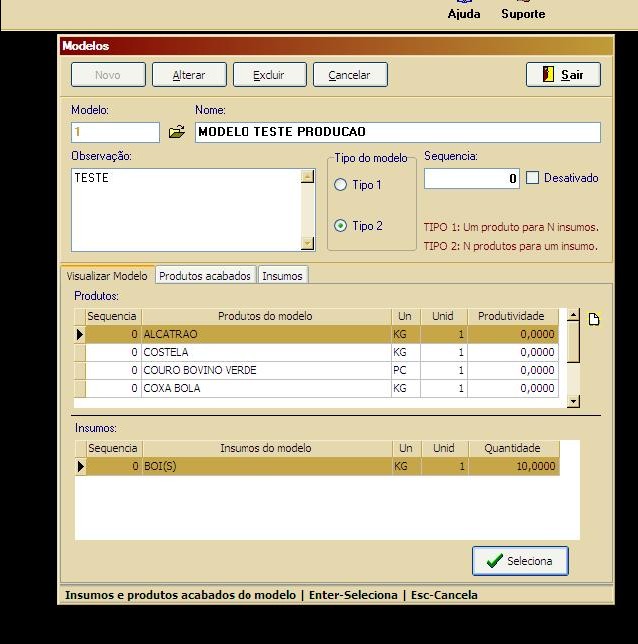The image size is (638, 644).
Task: Click the Alterar button
Action: pos(189,75)
